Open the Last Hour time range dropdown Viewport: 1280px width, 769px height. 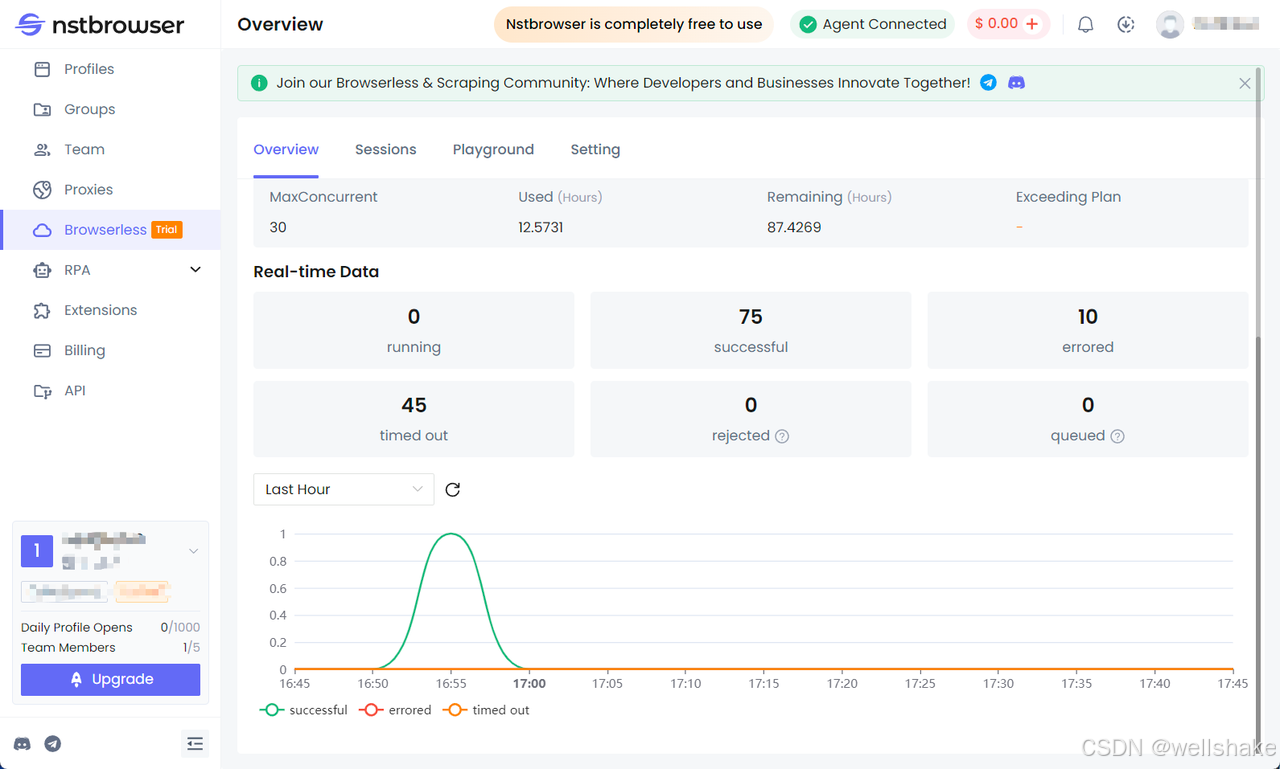coord(344,489)
